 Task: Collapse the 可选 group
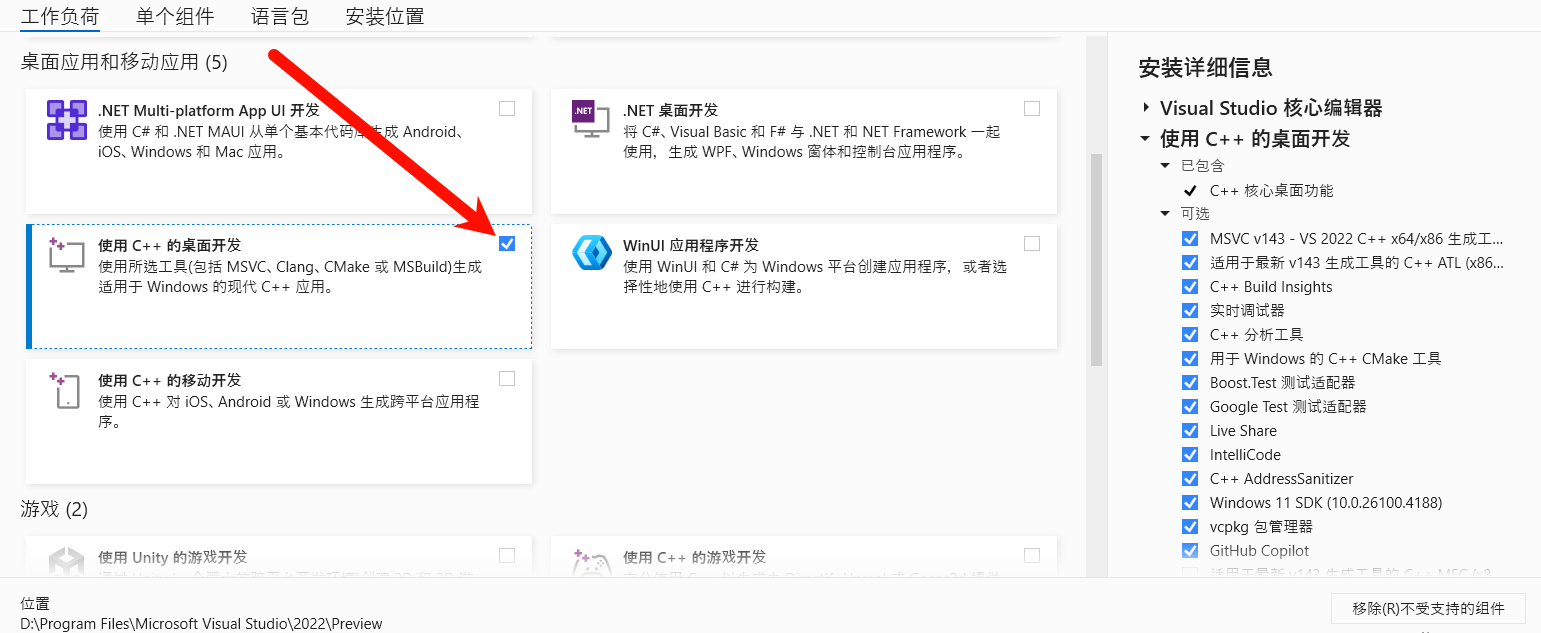pyautogui.click(x=1165, y=214)
